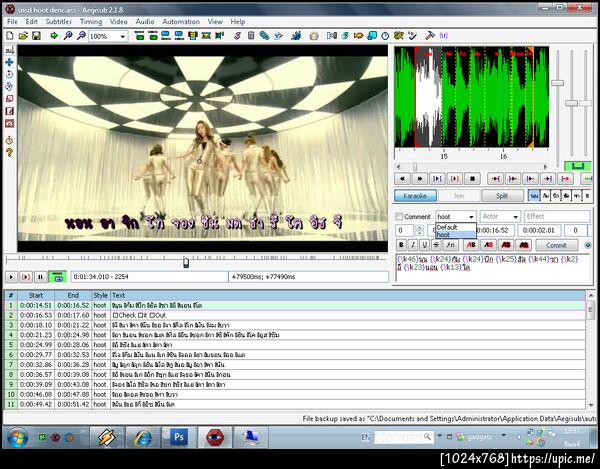Toggle bold formatting
The height and width of the screenshot is (469, 600).
[x=401, y=245]
